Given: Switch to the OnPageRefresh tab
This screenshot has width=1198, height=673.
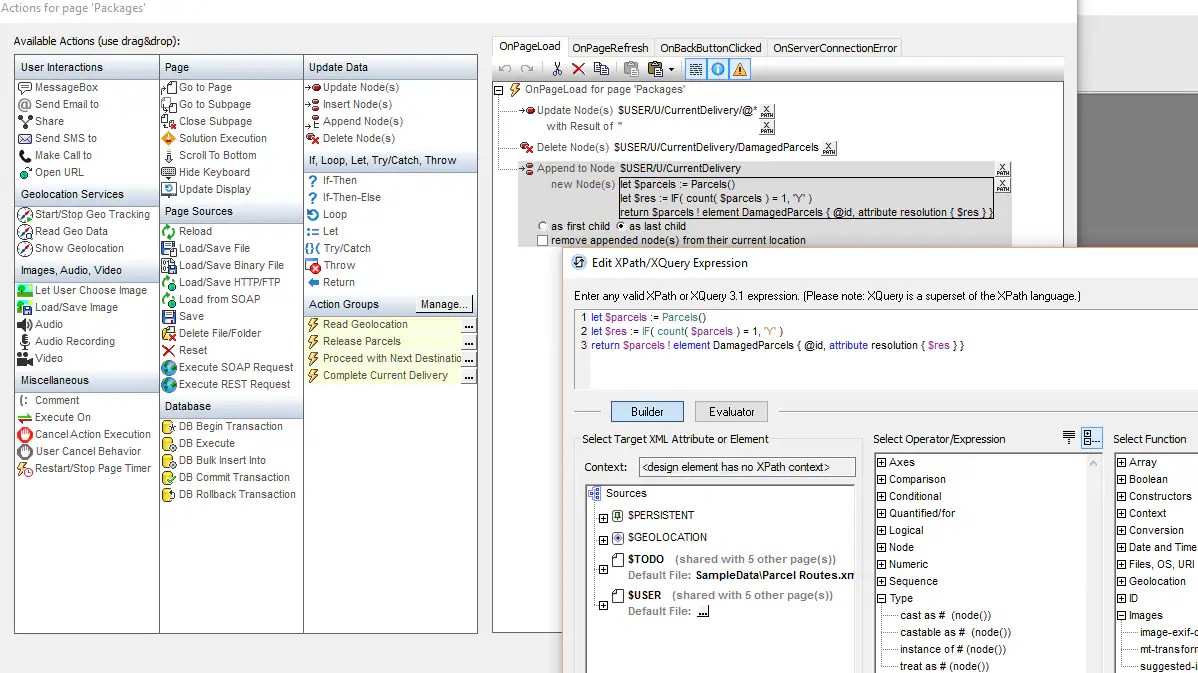Looking at the screenshot, I should [x=610, y=48].
